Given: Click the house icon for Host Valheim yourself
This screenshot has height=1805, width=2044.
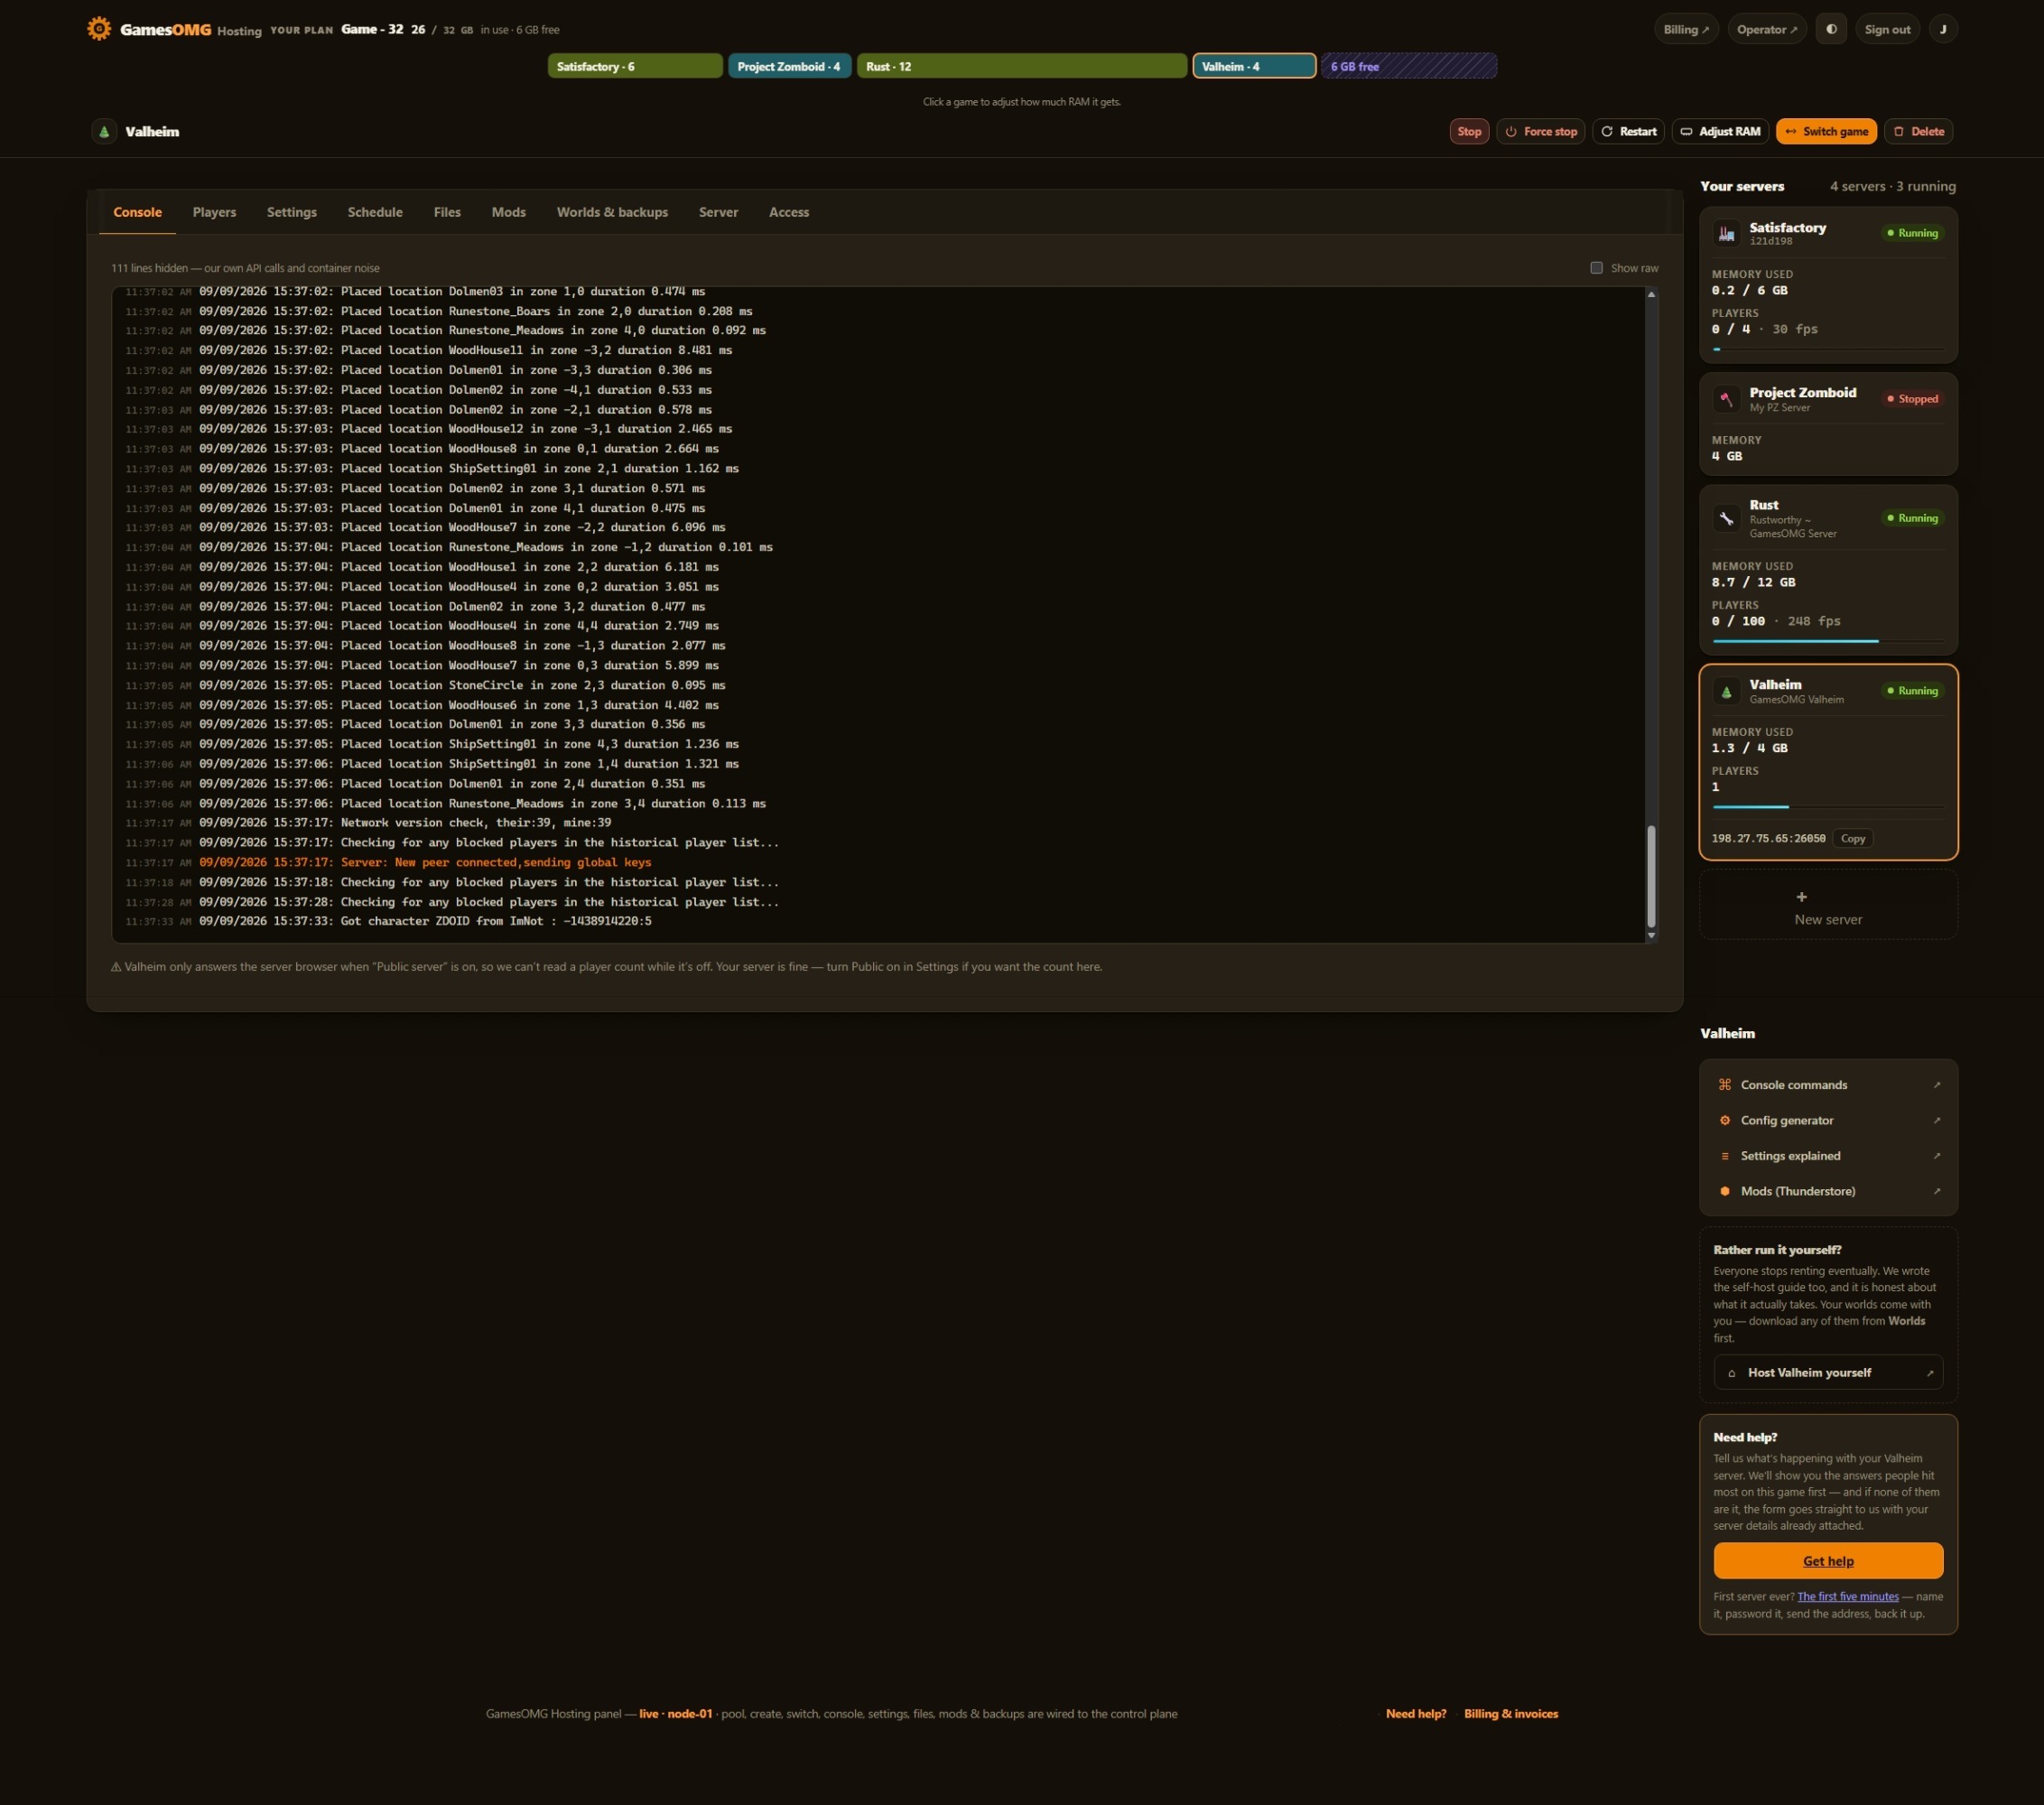Looking at the screenshot, I should coord(1731,1373).
